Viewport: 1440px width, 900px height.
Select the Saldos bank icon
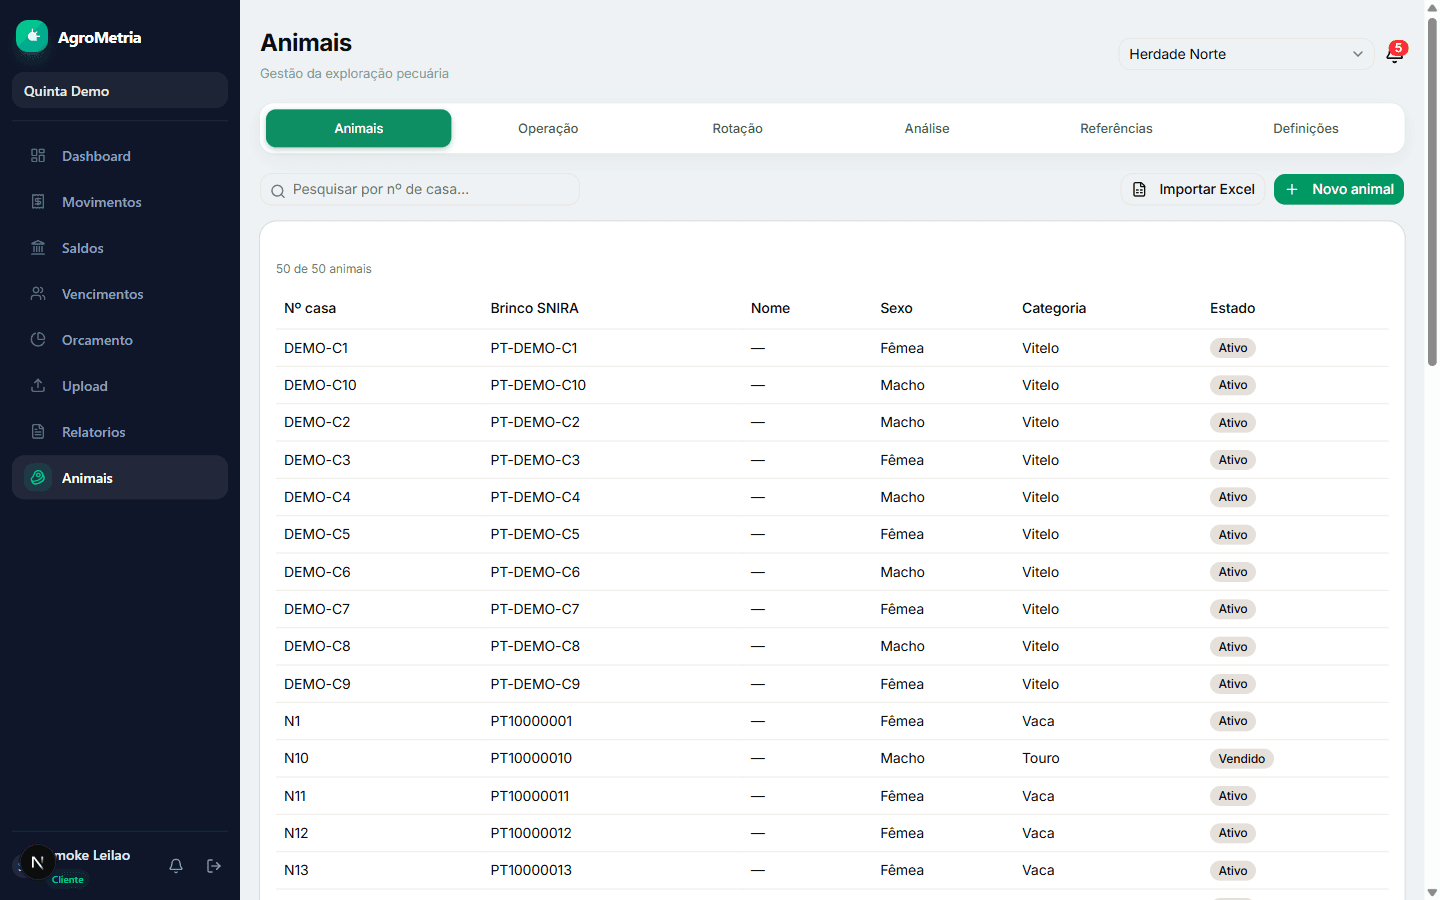(38, 247)
